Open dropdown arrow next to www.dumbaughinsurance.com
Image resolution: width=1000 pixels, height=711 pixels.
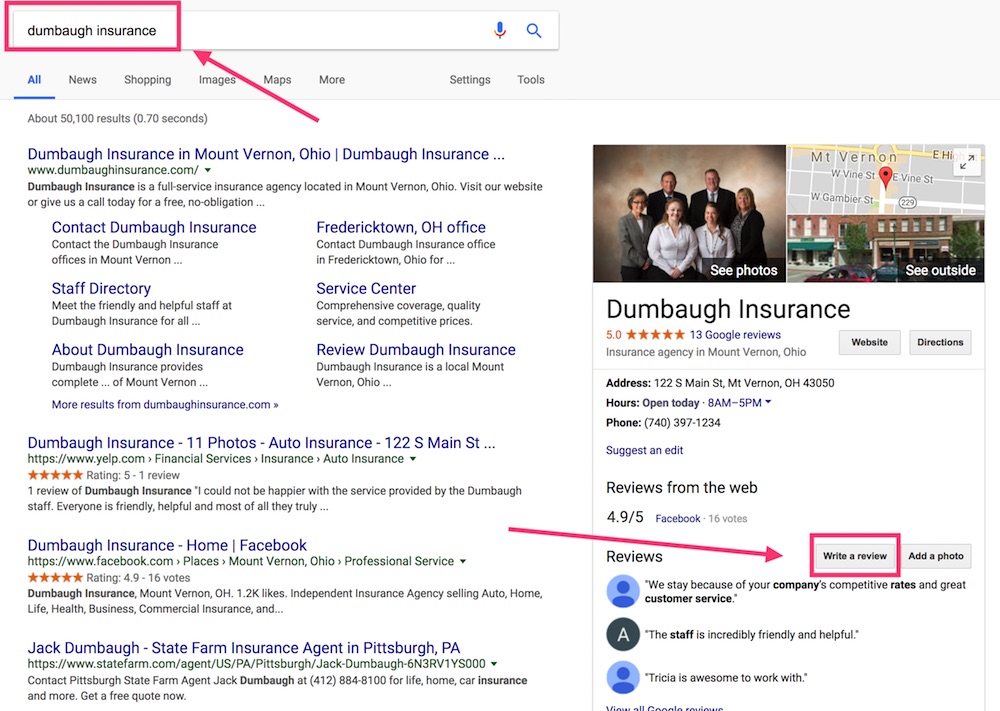[208, 170]
